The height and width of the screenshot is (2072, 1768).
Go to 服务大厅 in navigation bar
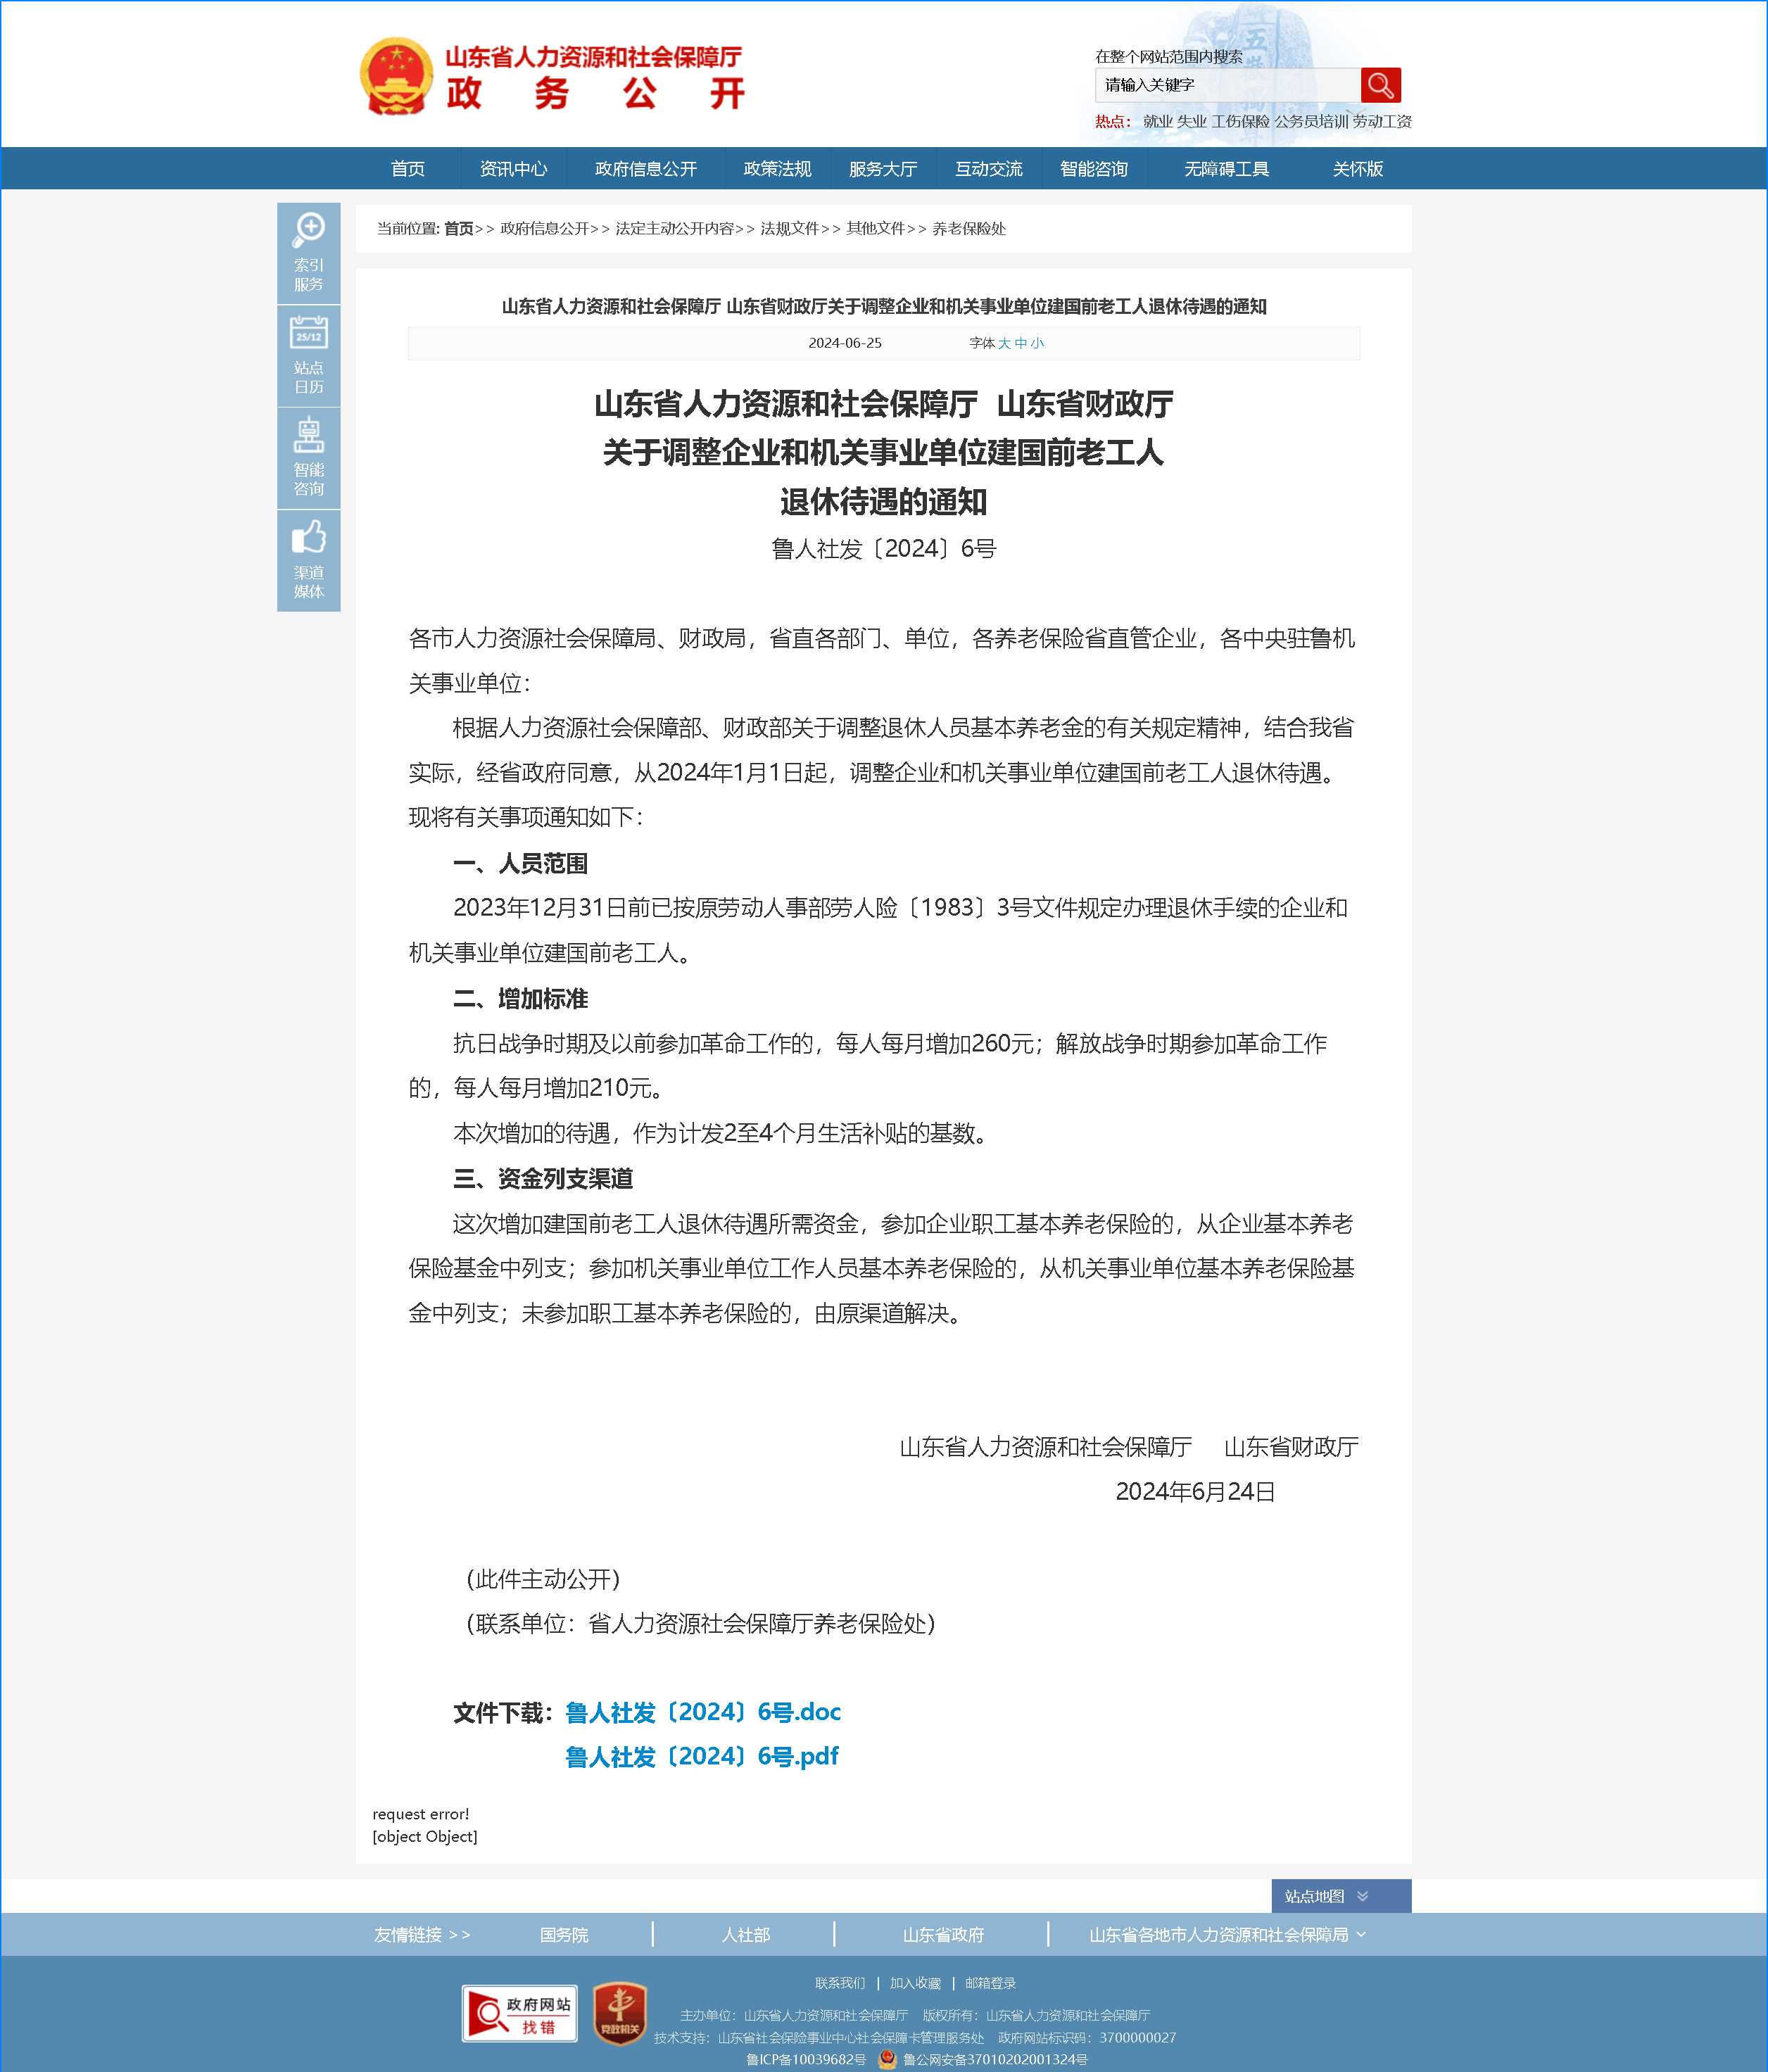pyautogui.click(x=882, y=169)
